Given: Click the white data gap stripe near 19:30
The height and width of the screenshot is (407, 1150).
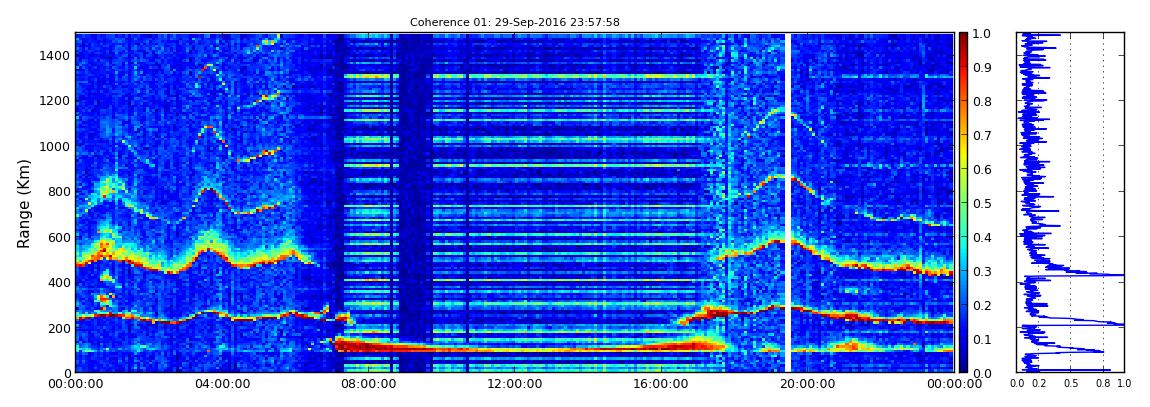Looking at the screenshot, I should point(788,203).
